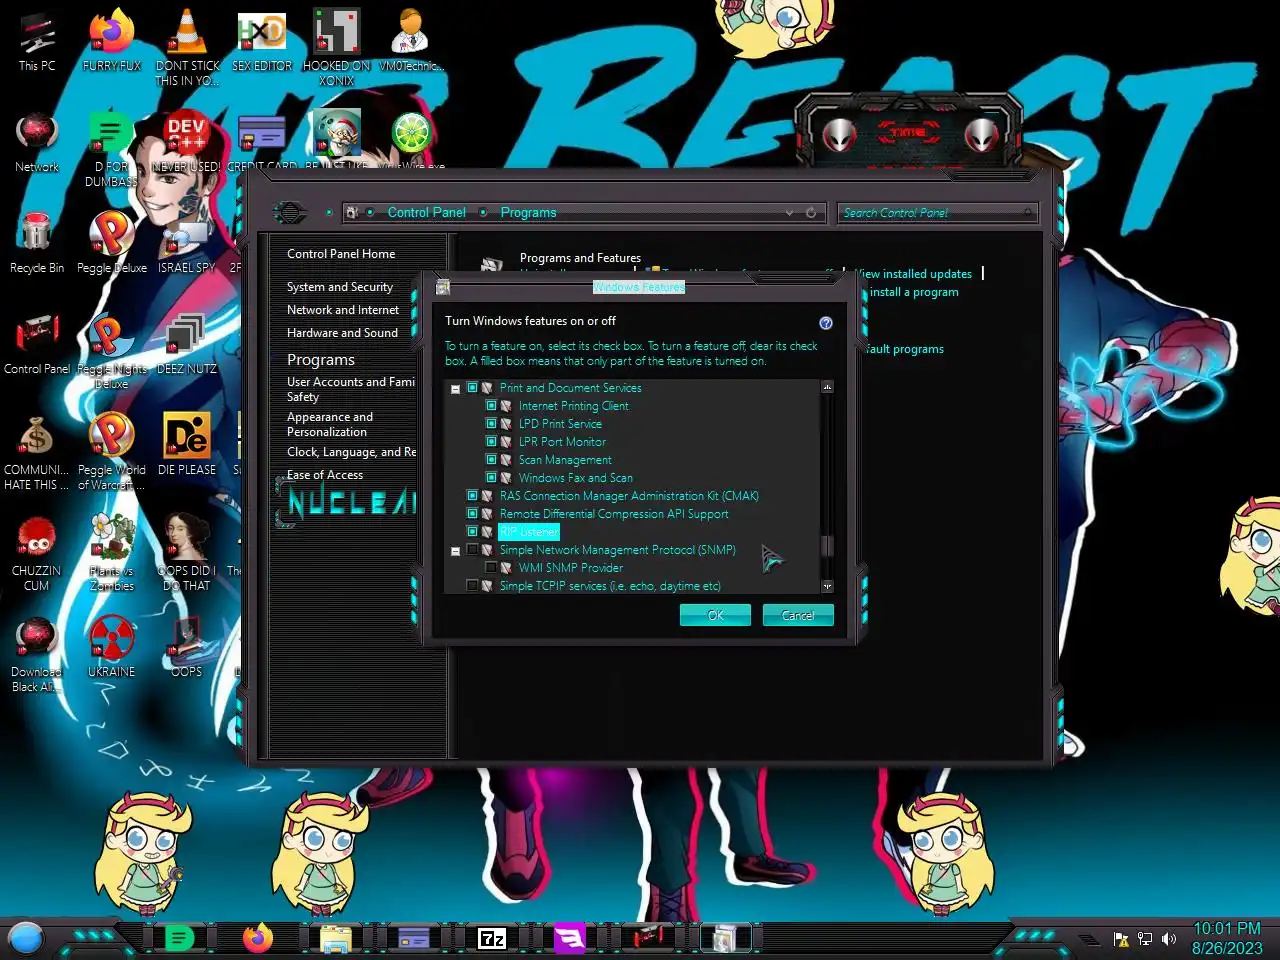Uncheck the LPD Print Service checkbox
Viewport: 1280px width, 960px height.
491,423
